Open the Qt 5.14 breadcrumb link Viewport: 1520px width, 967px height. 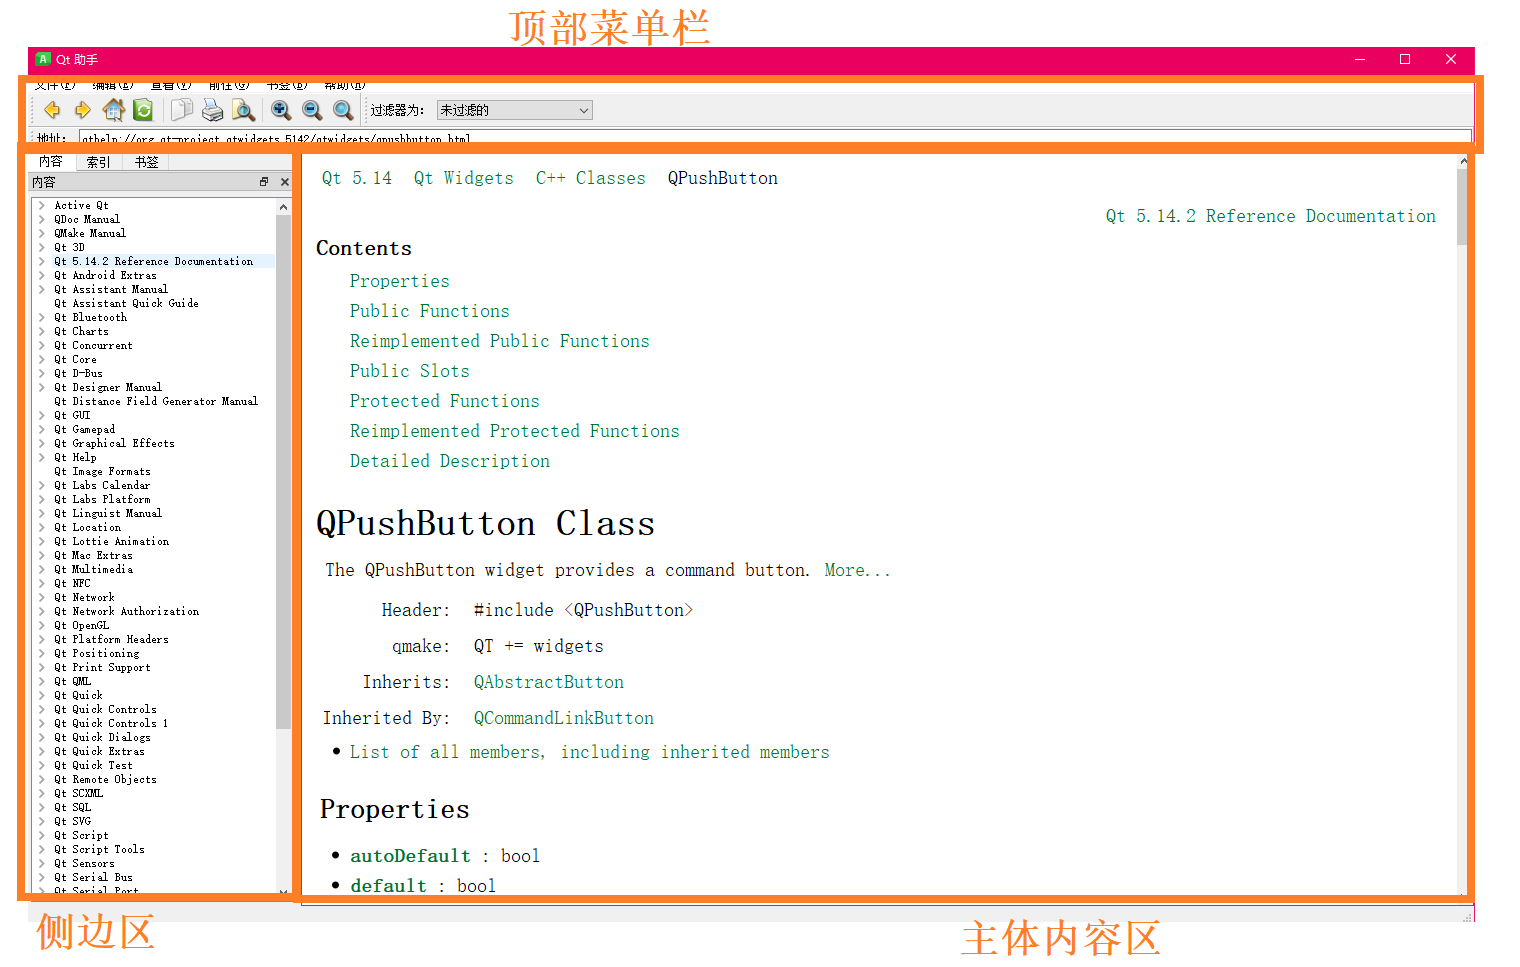point(357,178)
